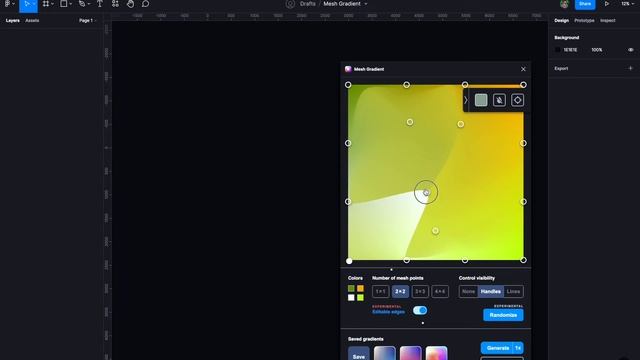Image resolution: width=640 pixels, height=360 pixels.
Task: Open the Figma main menu icon
Action: pyautogui.click(x=7, y=4)
